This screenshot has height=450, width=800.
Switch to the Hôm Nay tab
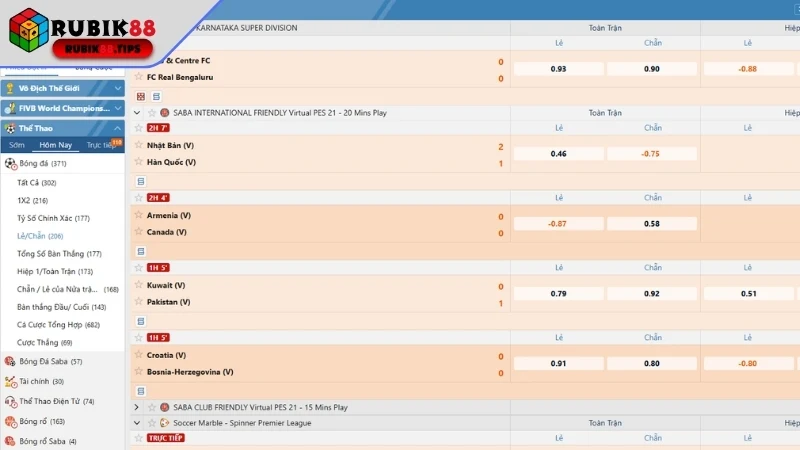[x=55, y=145]
